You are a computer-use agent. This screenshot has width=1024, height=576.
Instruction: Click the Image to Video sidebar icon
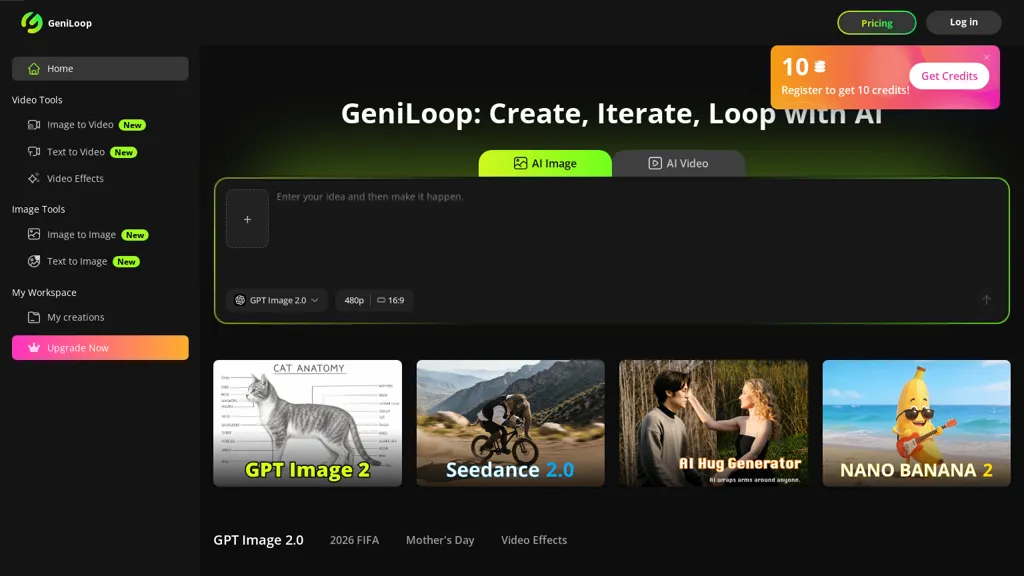click(34, 125)
